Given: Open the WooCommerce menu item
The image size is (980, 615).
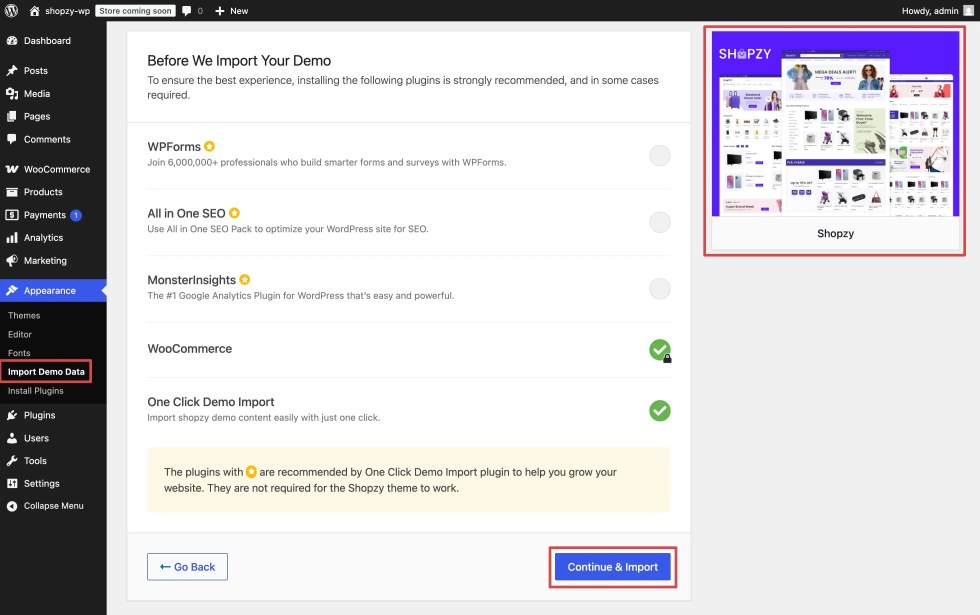Looking at the screenshot, I should (53, 169).
